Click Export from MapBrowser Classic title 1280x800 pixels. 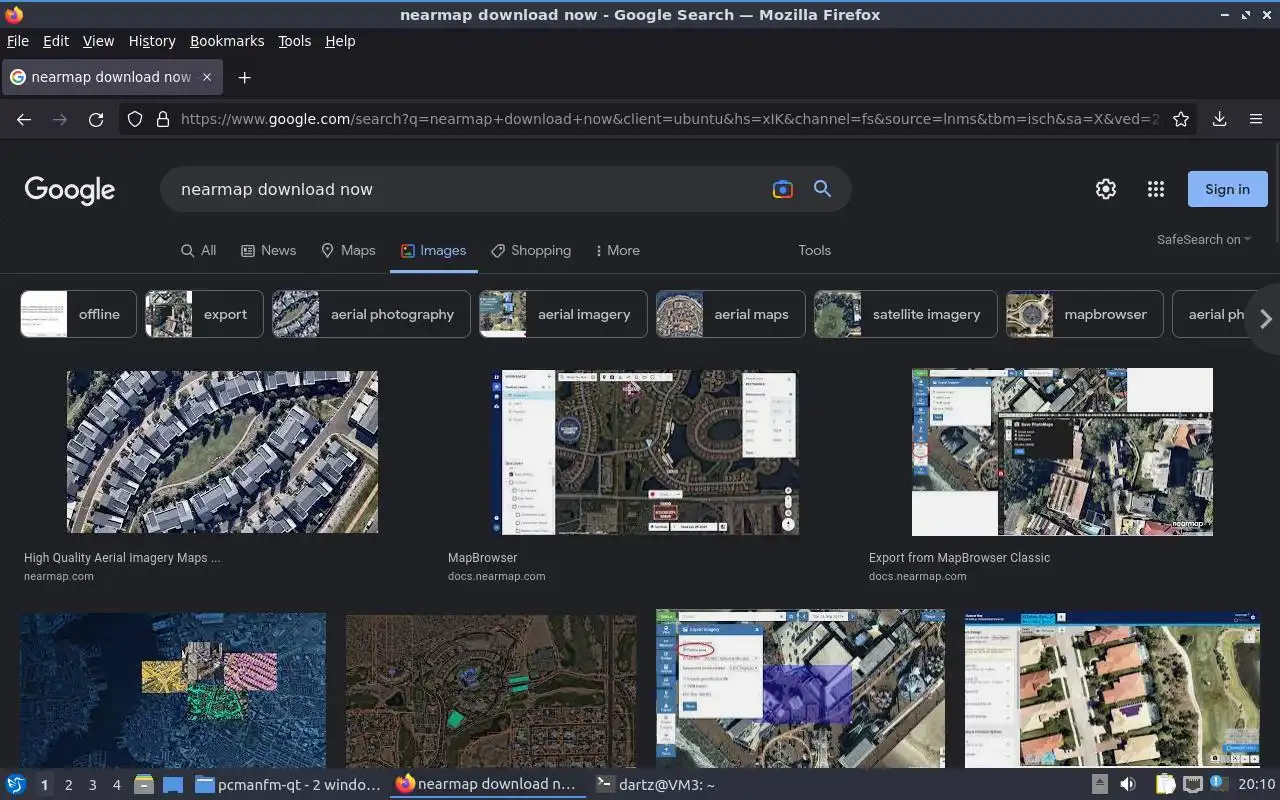(x=960, y=558)
